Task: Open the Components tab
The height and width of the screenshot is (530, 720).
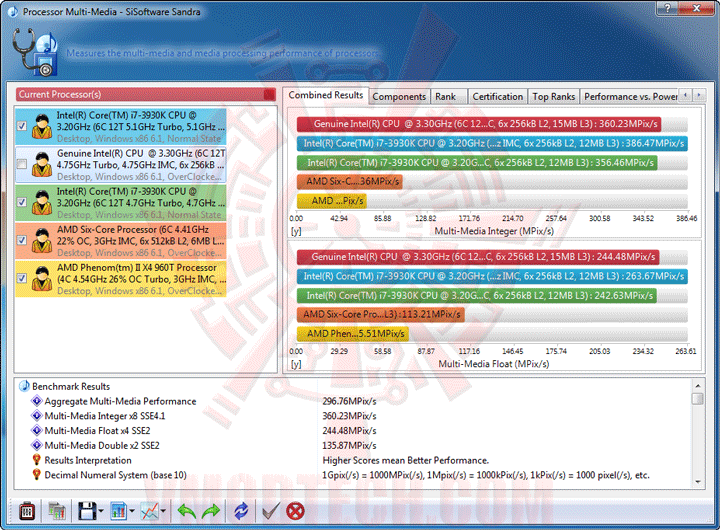Action: click(x=399, y=96)
